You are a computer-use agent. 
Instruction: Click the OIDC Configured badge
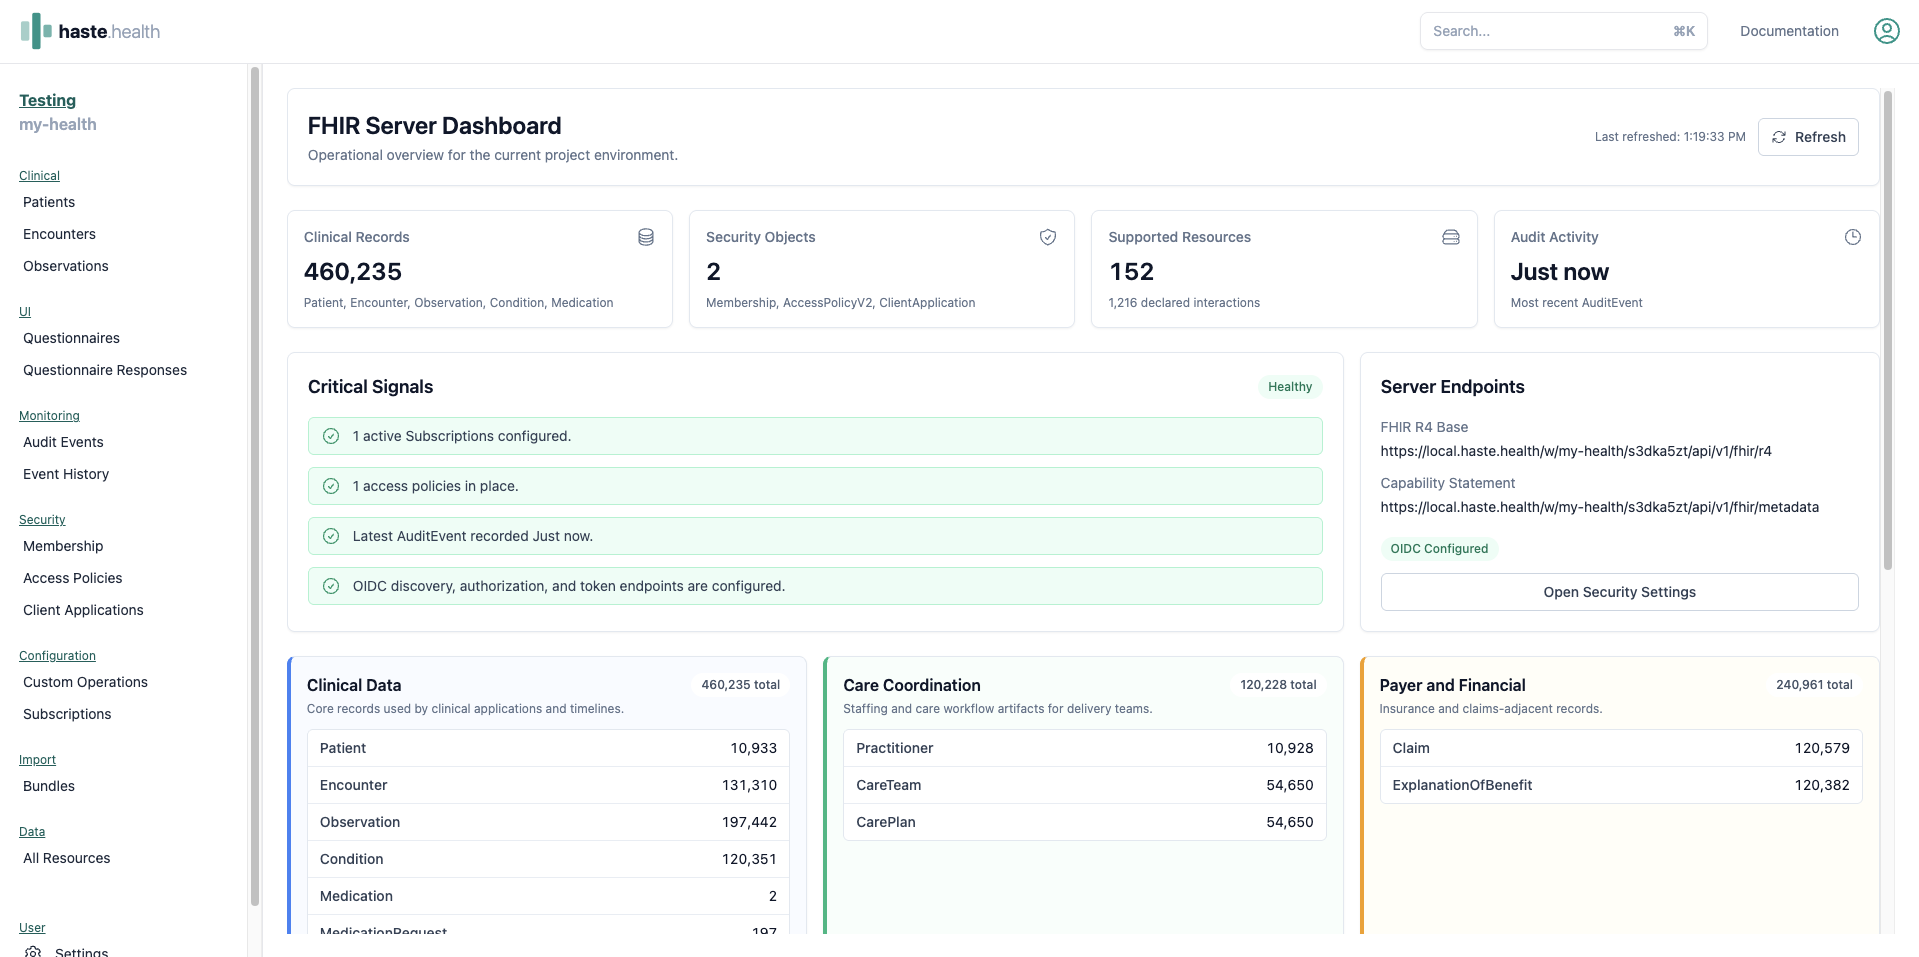click(1439, 549)
